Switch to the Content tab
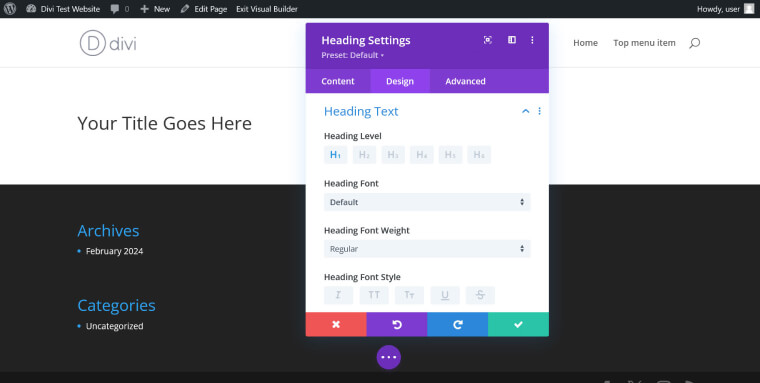Screen dimensions: 760x383 [338, 81]
